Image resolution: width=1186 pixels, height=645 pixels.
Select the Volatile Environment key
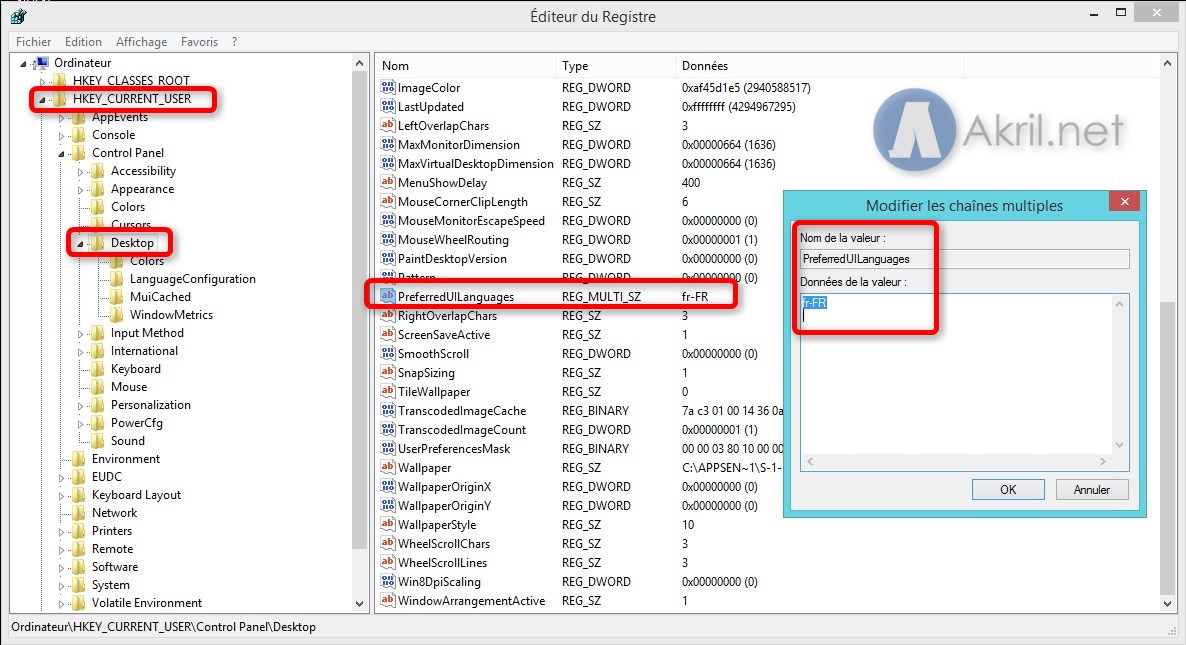click(x=147, y=603)
